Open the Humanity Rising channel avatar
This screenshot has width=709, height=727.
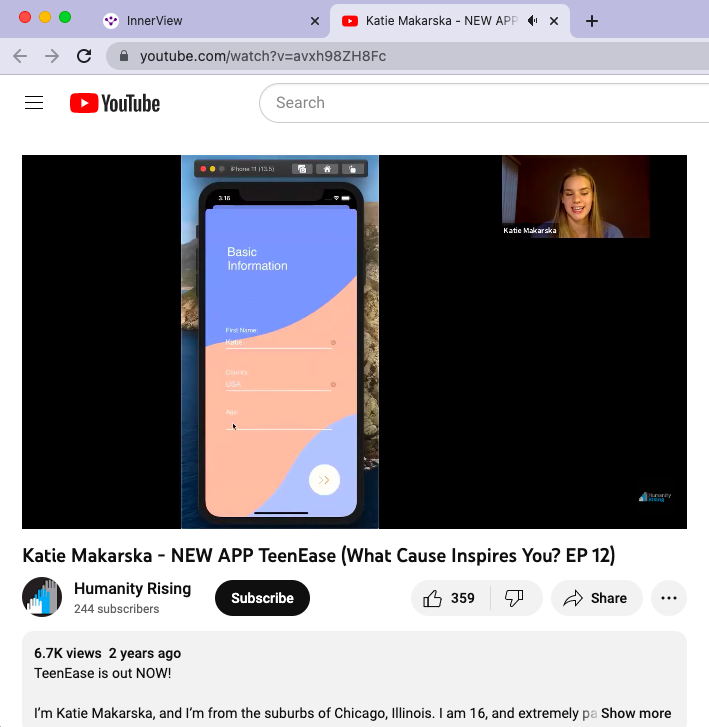pos(42,597)
